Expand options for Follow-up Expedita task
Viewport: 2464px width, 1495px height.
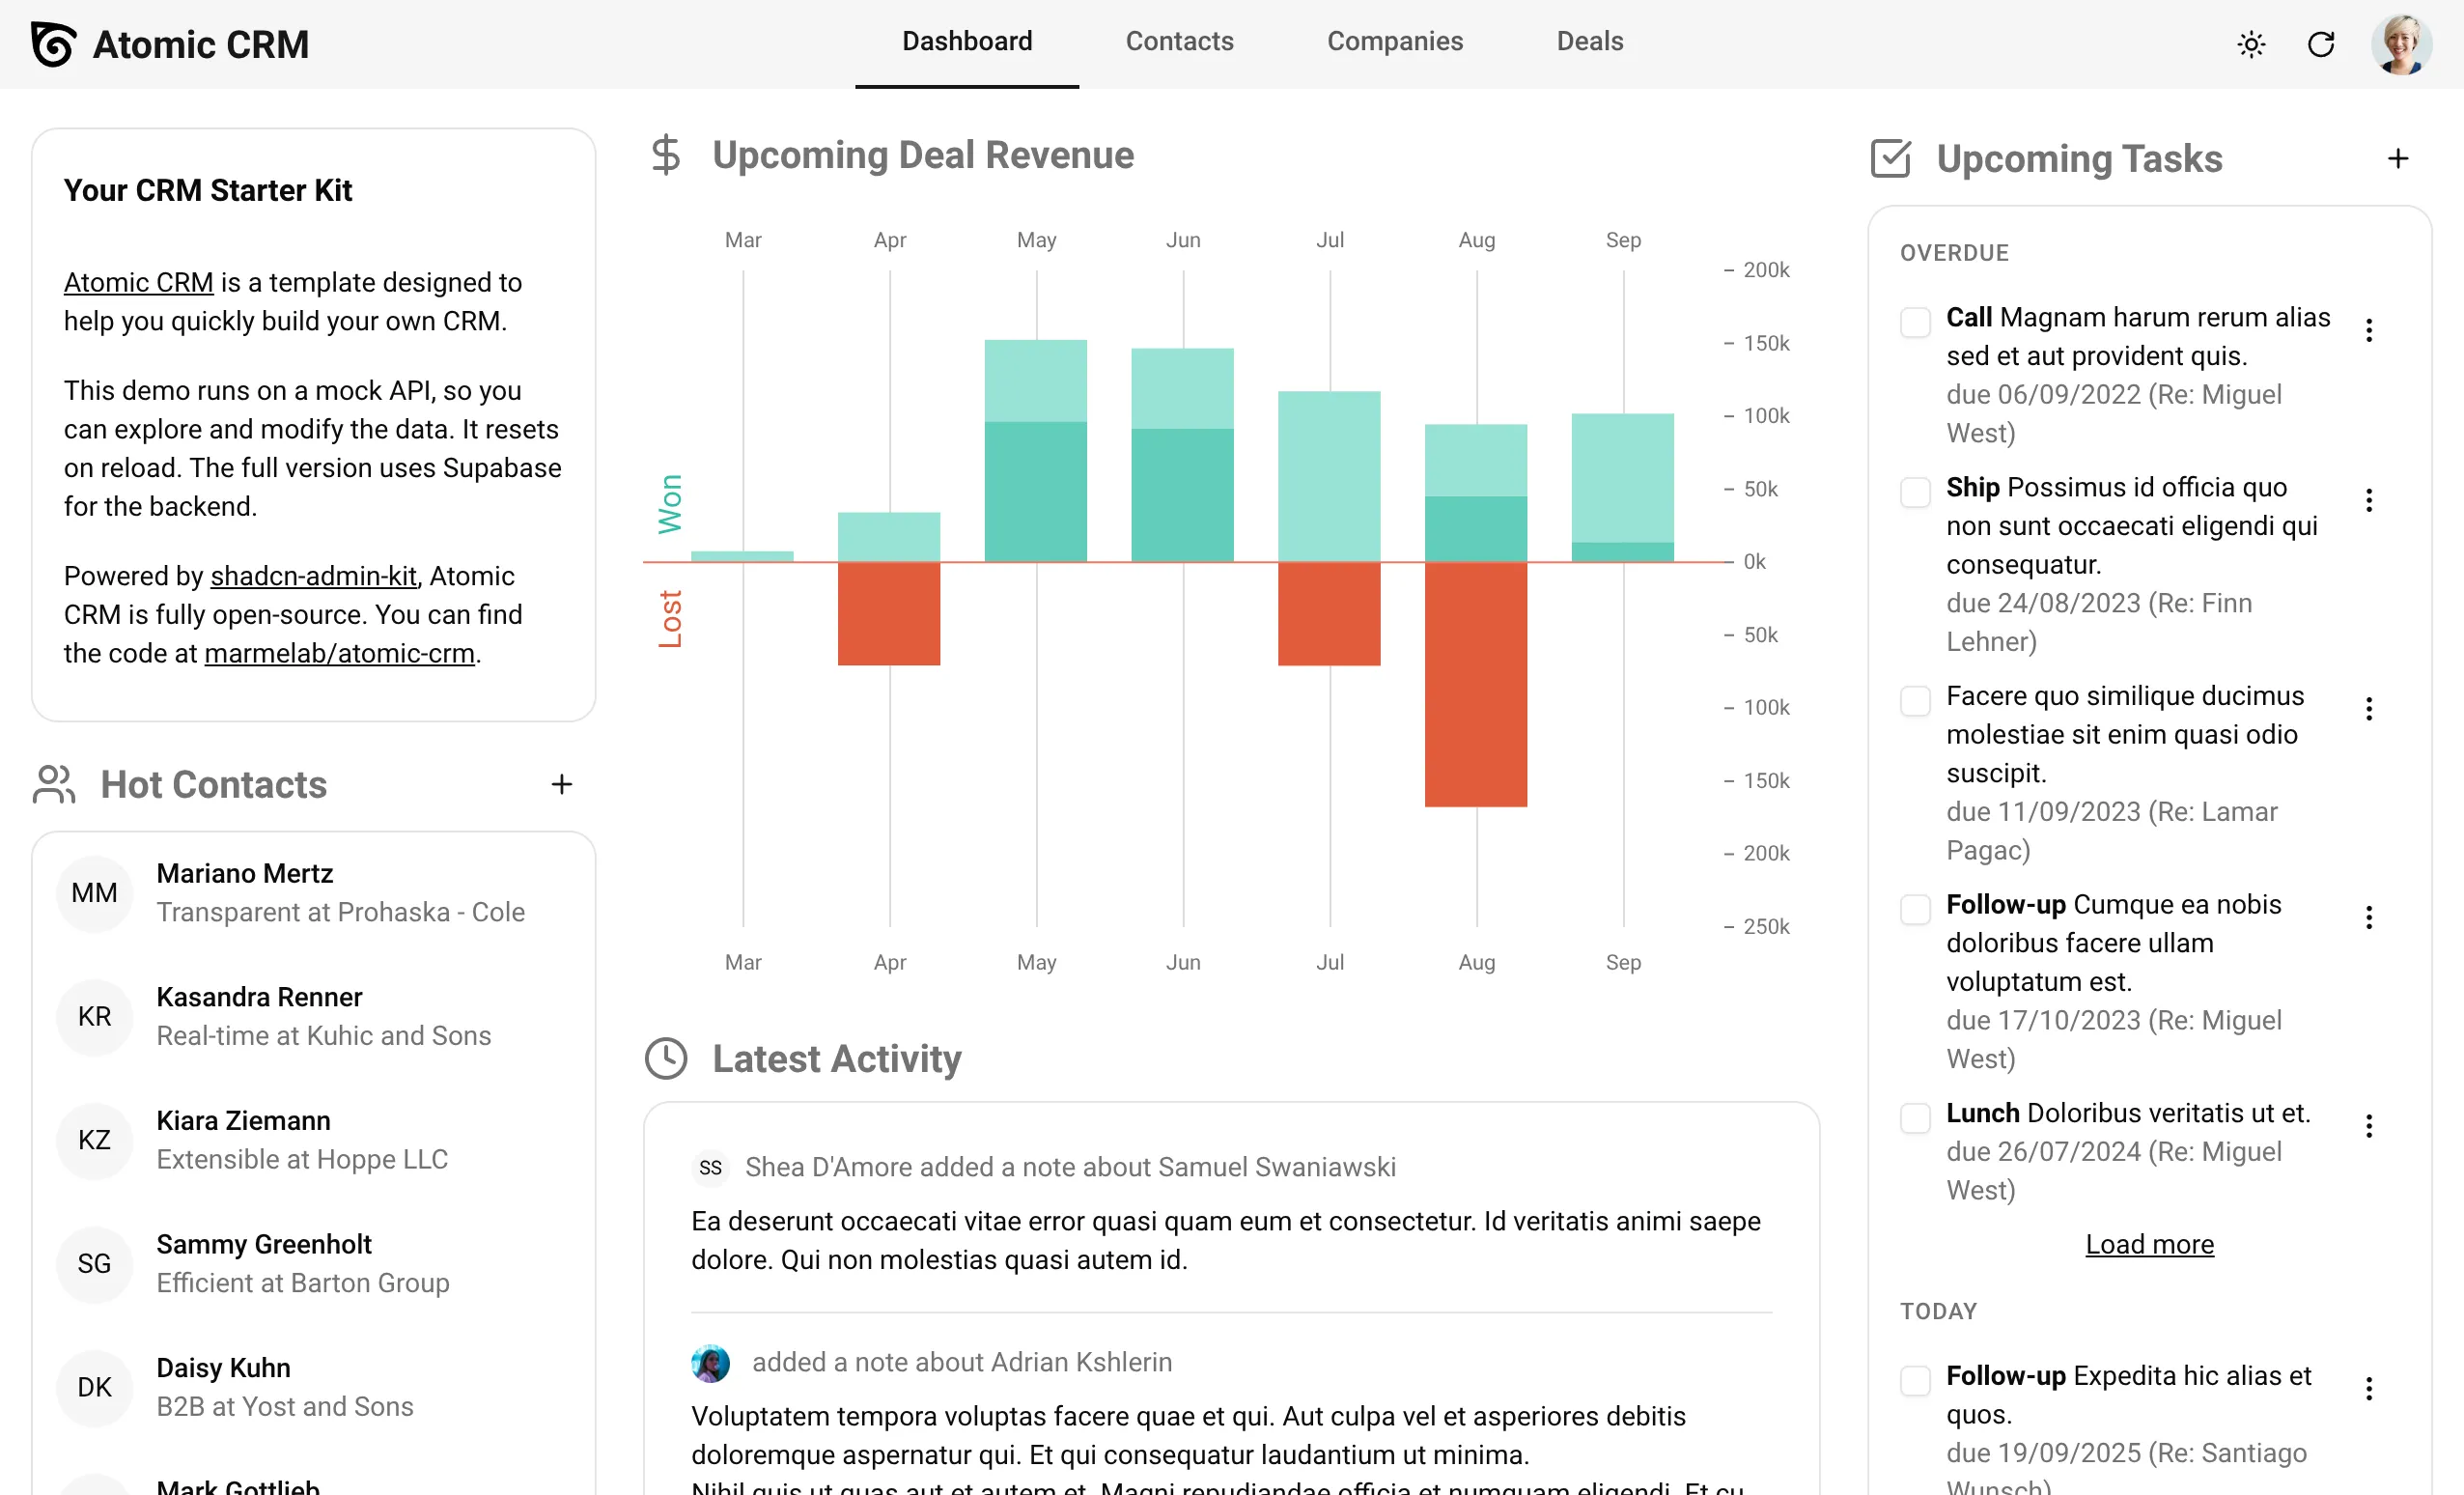[x=2368, y=1388]
